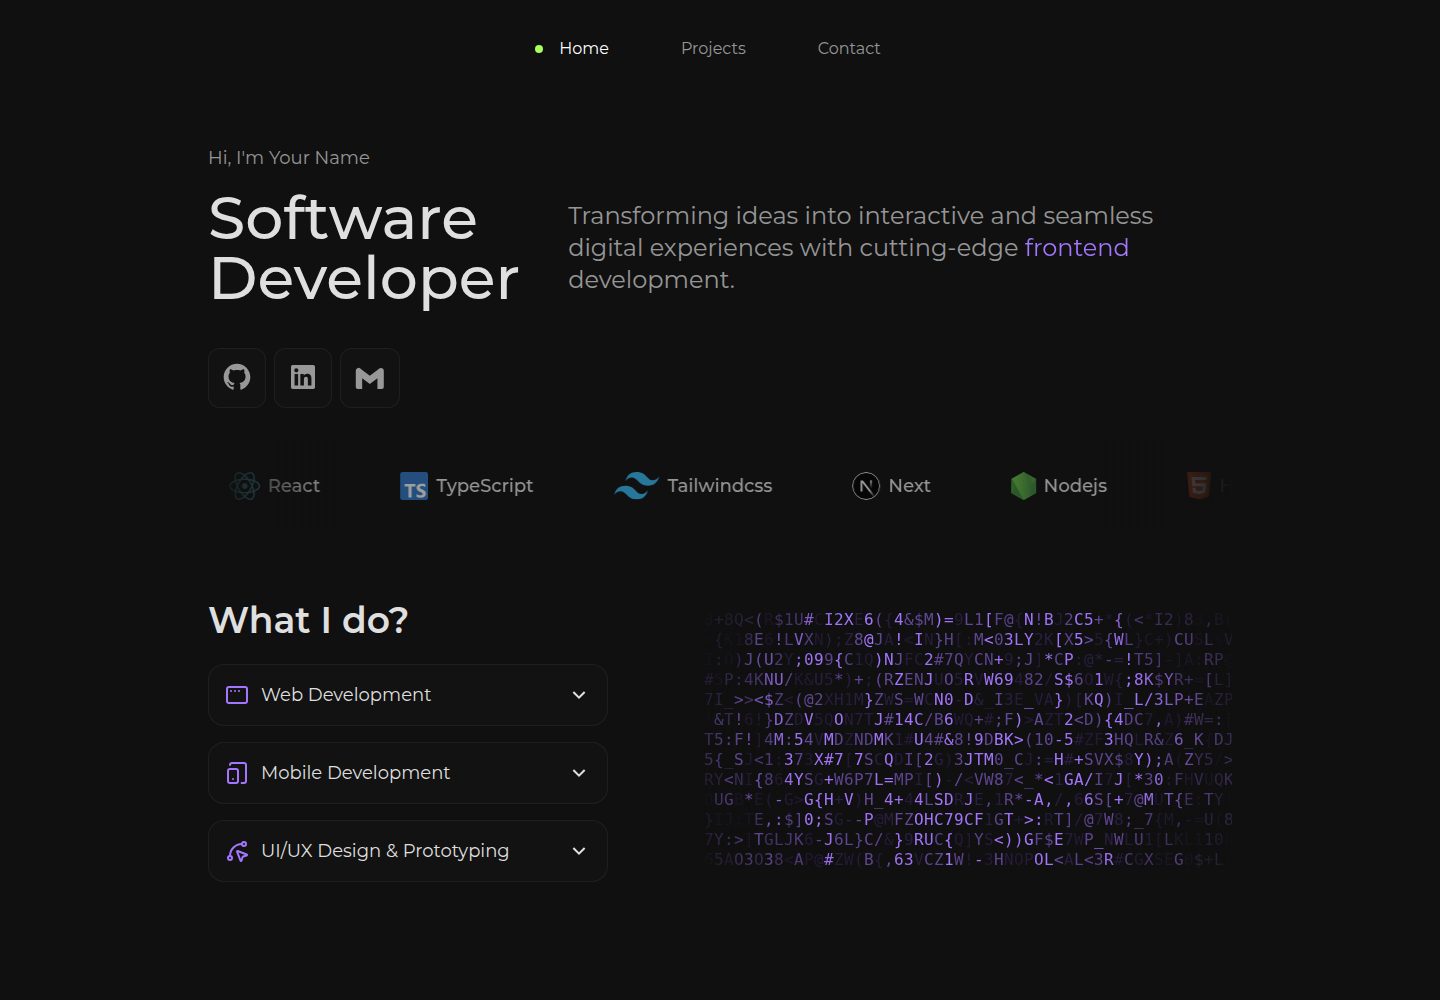
Task: Expand Web Development with its chevron
Action: [579, 695]
